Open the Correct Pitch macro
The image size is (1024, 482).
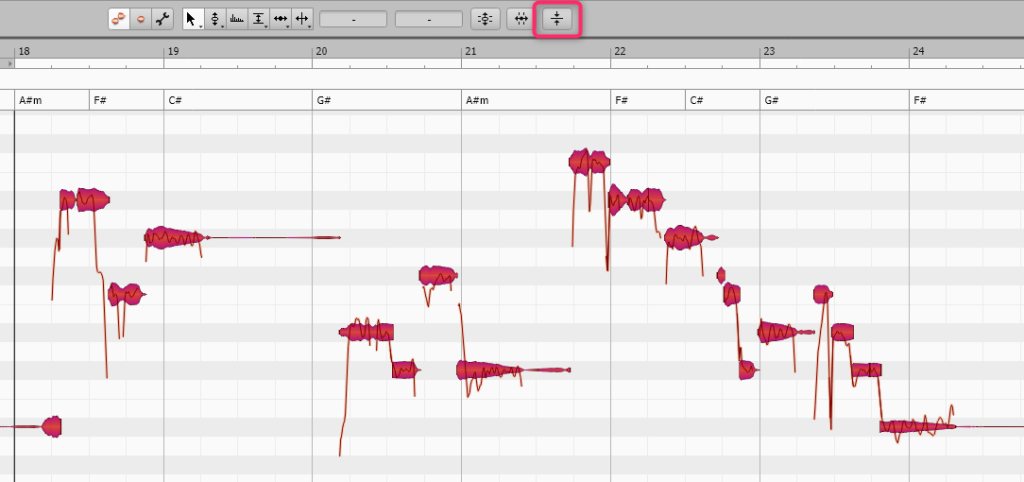[485, 19]
